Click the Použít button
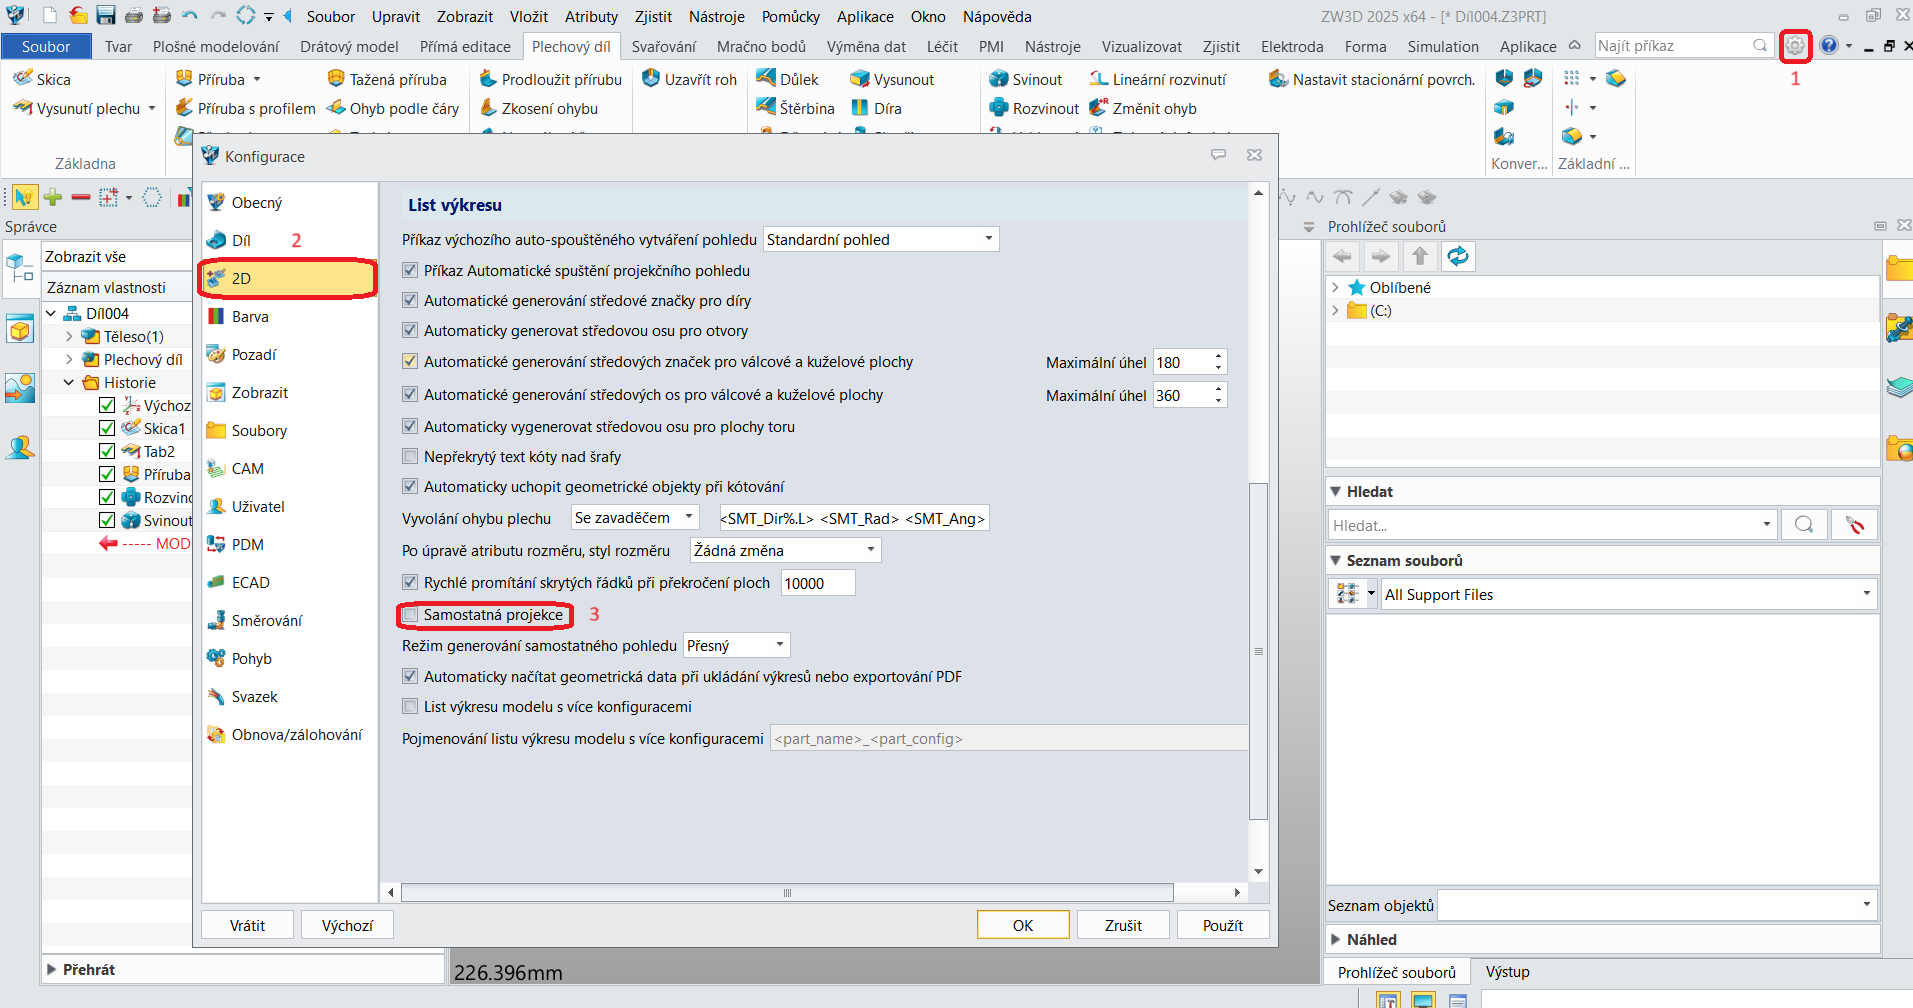1913x1008 pixels. click(x=1223, y=925)
